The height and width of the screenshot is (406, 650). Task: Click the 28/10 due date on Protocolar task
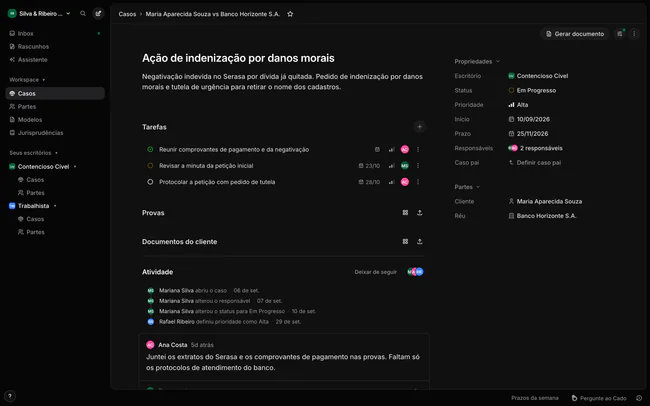(369, 182)
